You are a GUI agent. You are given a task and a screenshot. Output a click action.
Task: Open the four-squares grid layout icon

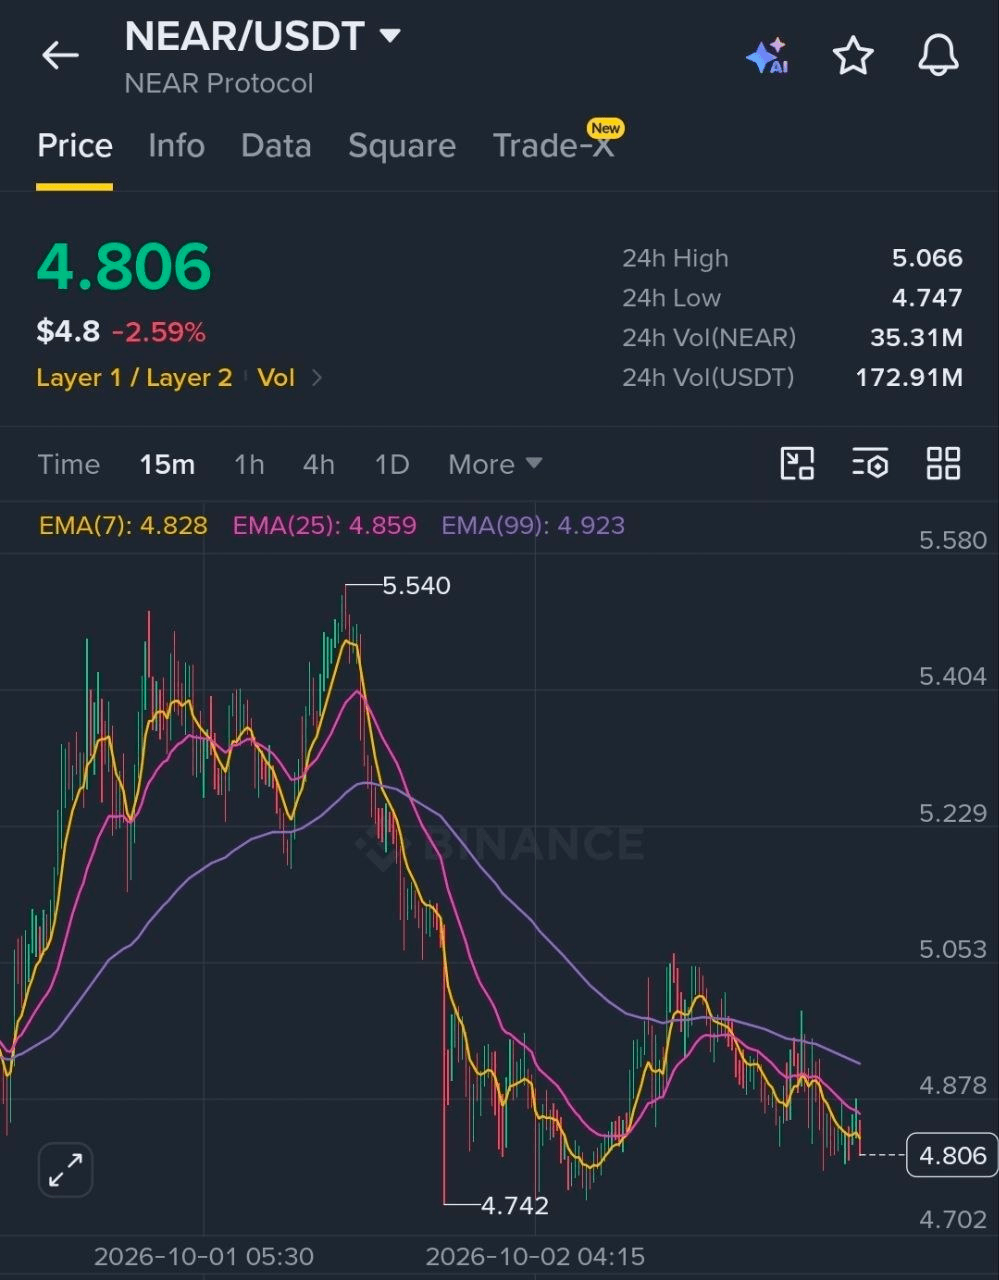pos(943,464)
